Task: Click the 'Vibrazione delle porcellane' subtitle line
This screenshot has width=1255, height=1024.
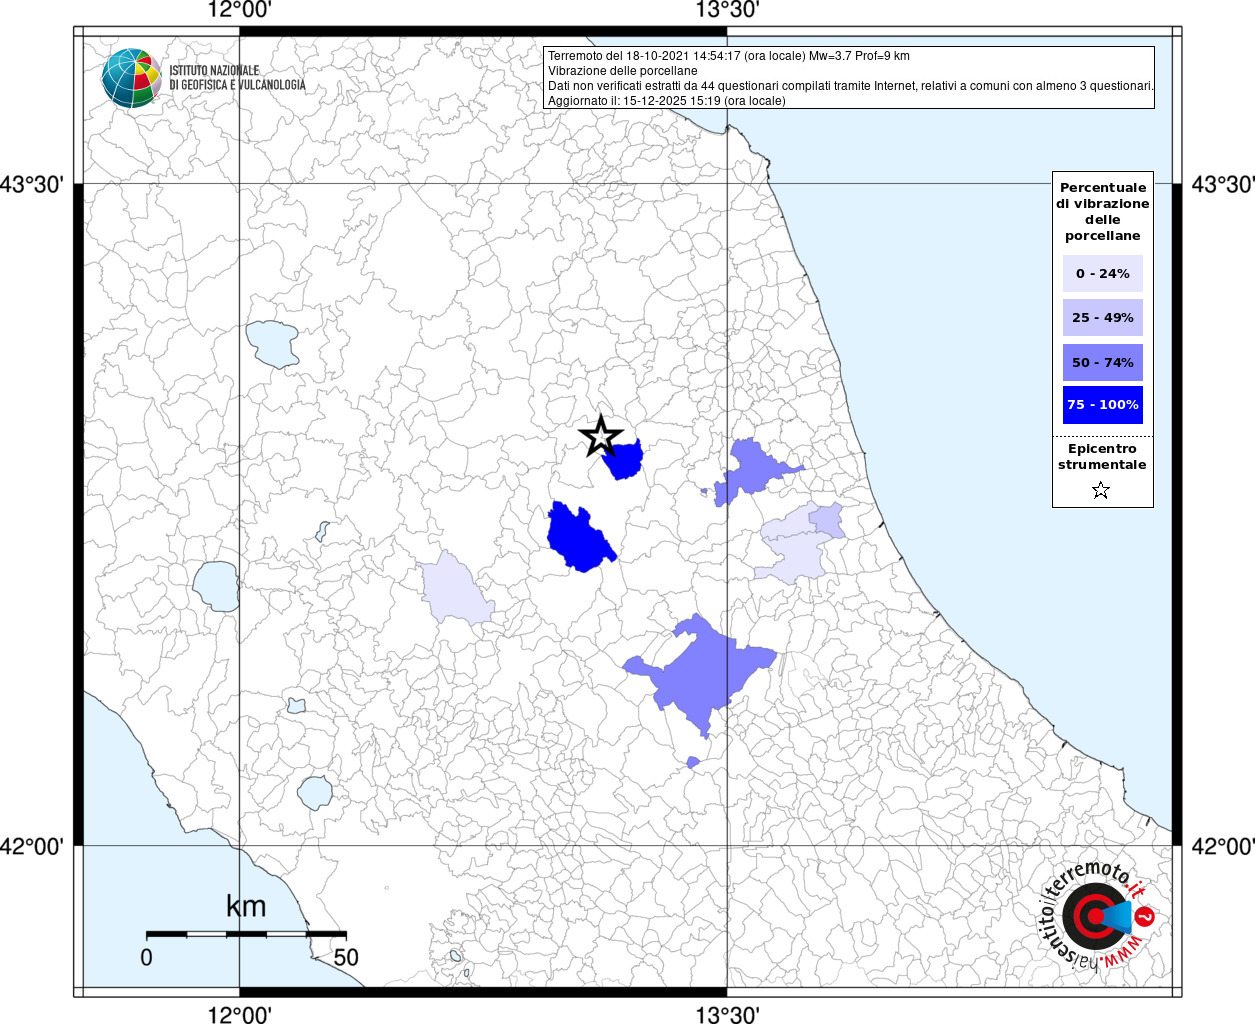Action: [x=623, y=71]
